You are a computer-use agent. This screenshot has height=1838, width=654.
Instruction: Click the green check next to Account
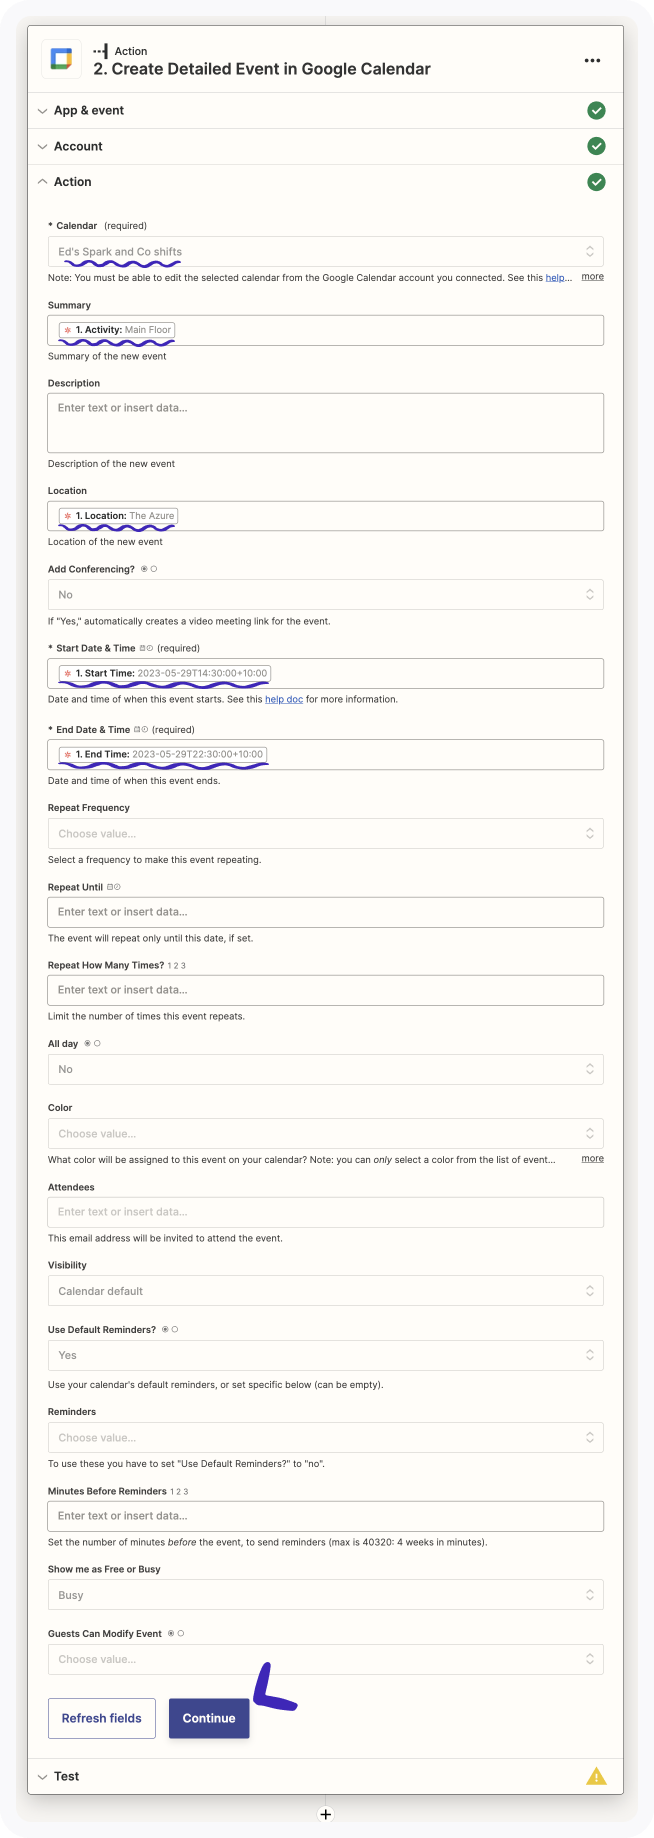tap(596, 146)
